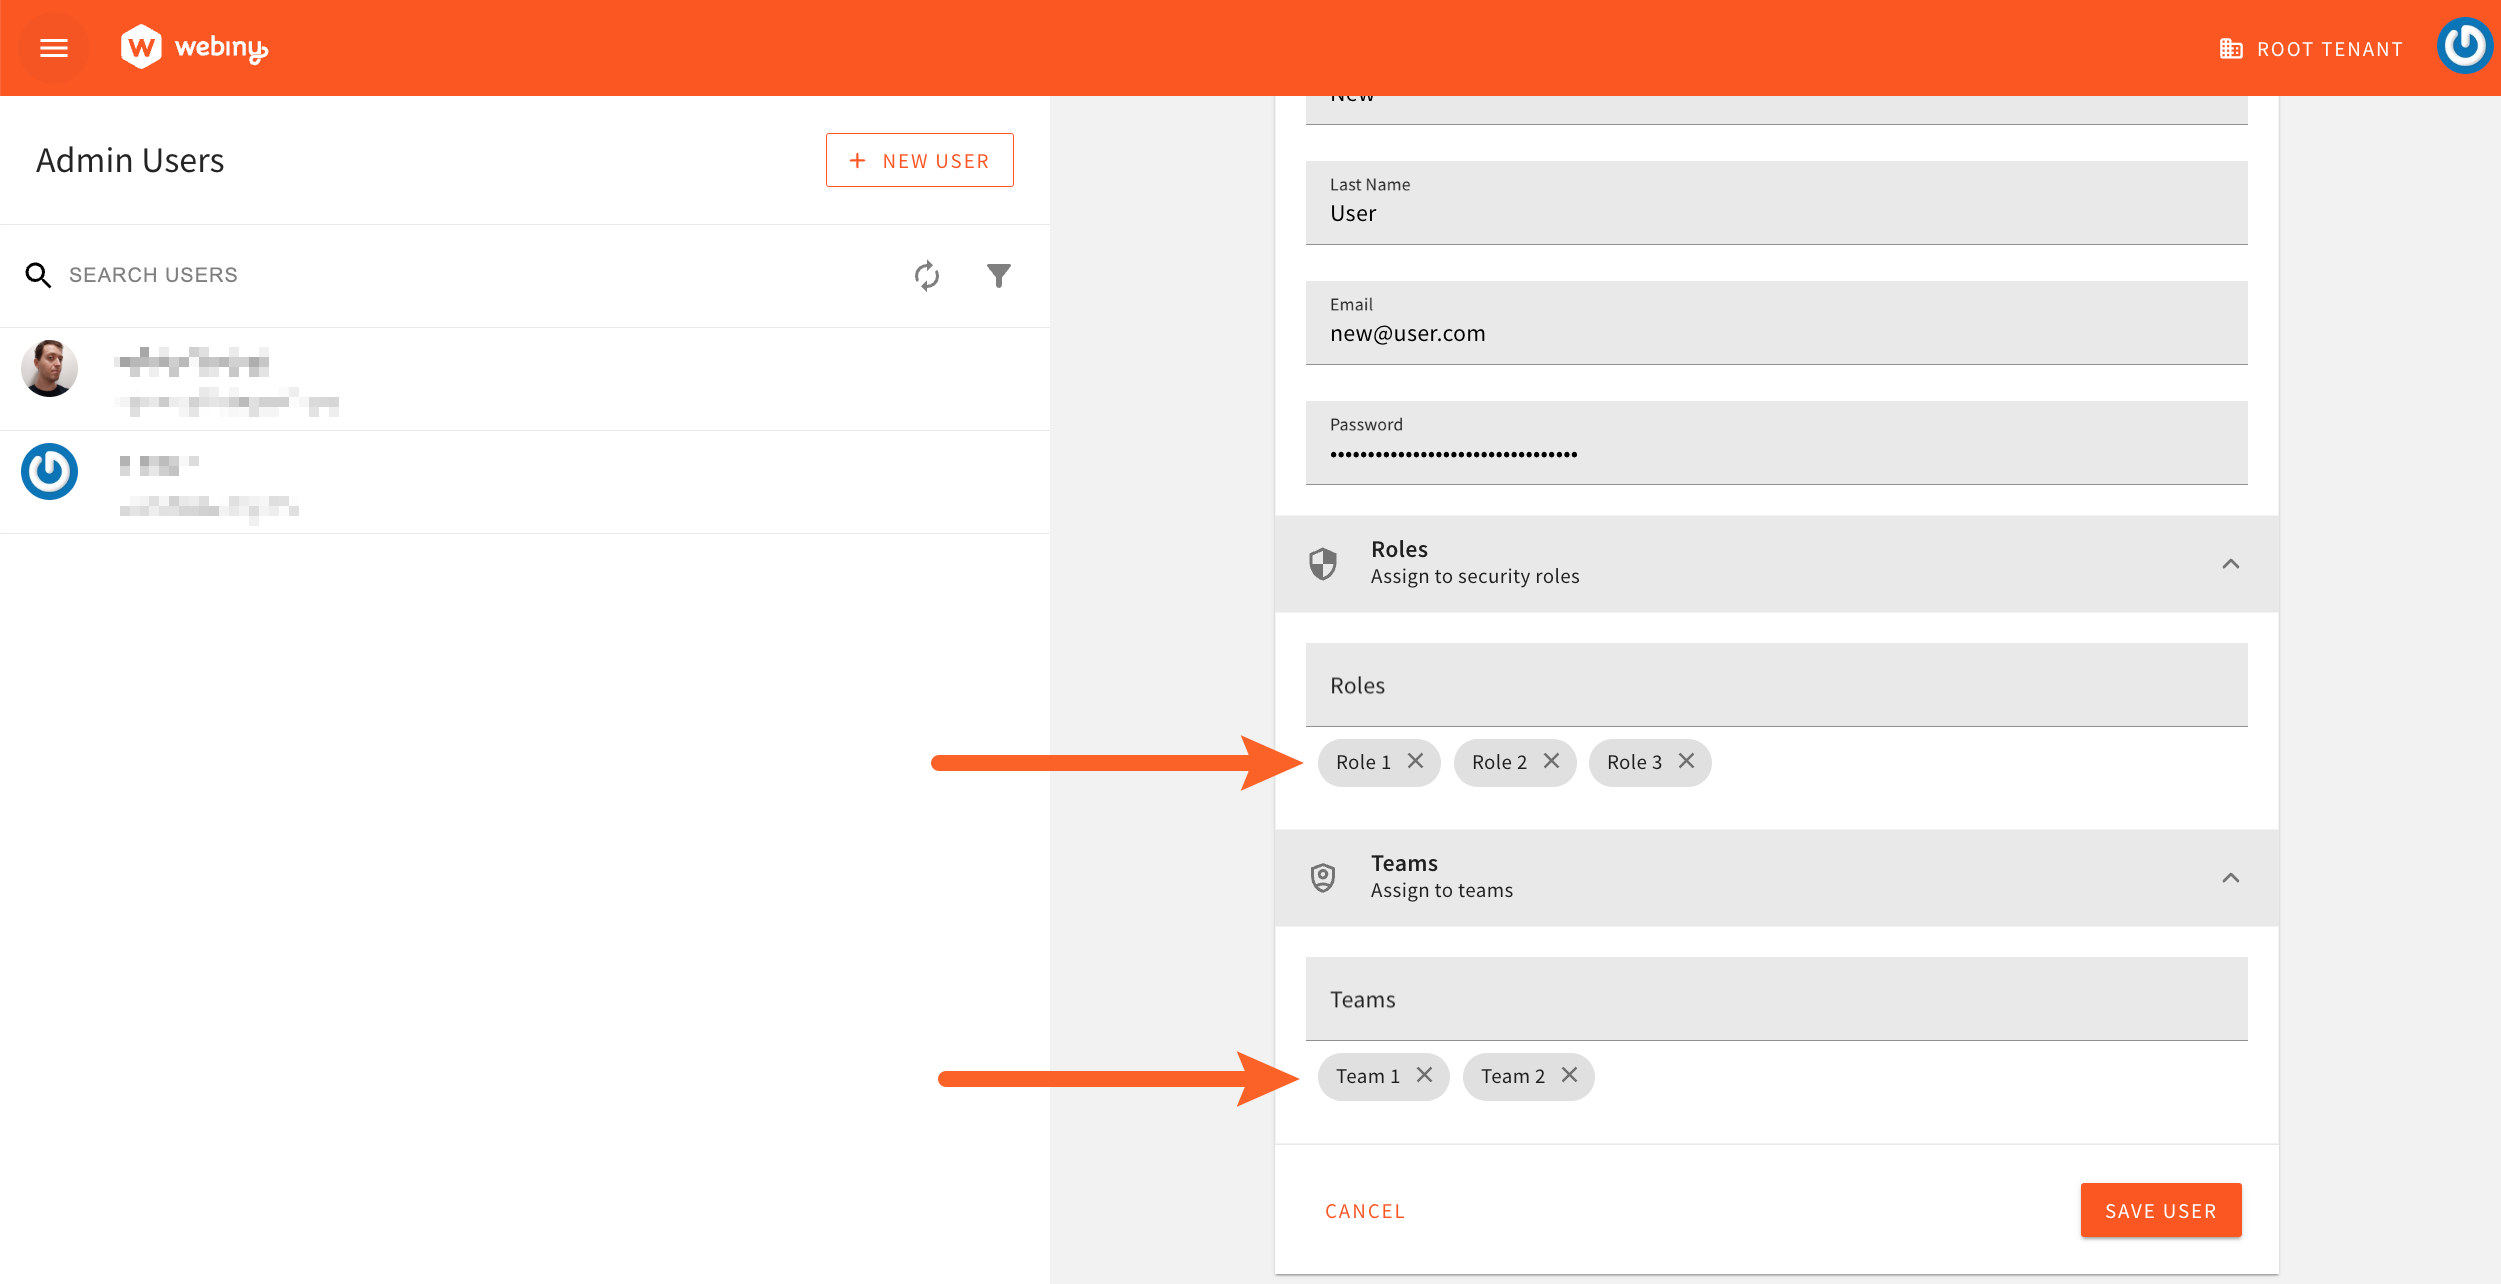The image size is (2501, 1284).
Task: Click the search users magnifier icon
Action: [38, 274]
